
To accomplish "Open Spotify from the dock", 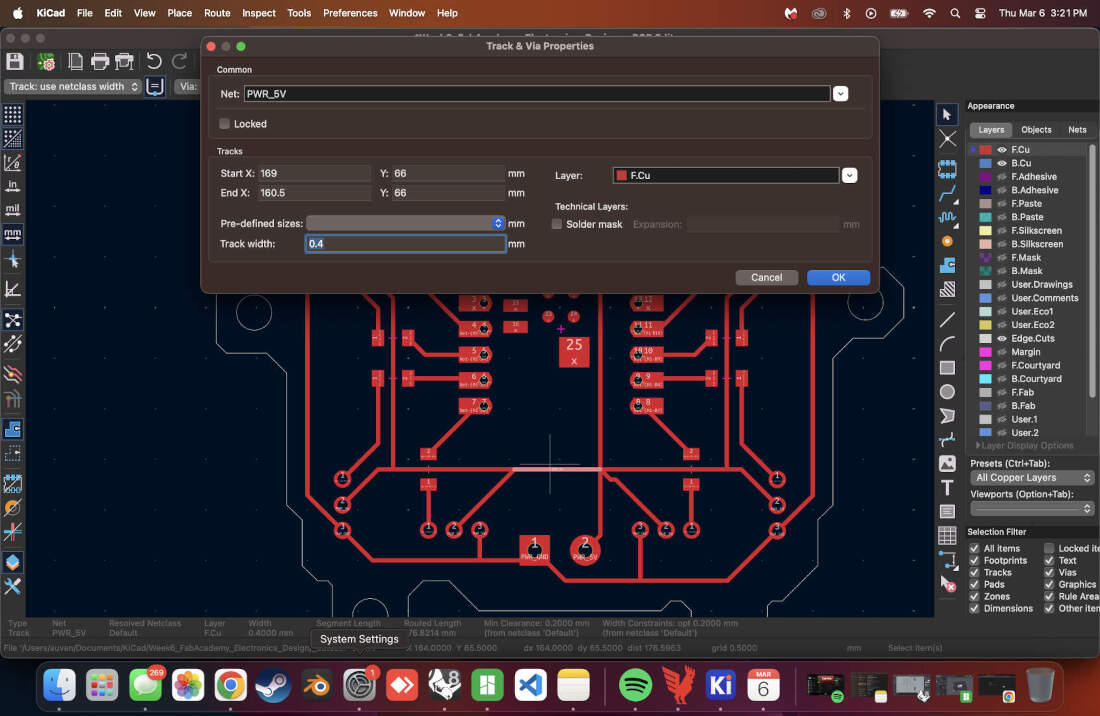I will click(x=636, y=685).
